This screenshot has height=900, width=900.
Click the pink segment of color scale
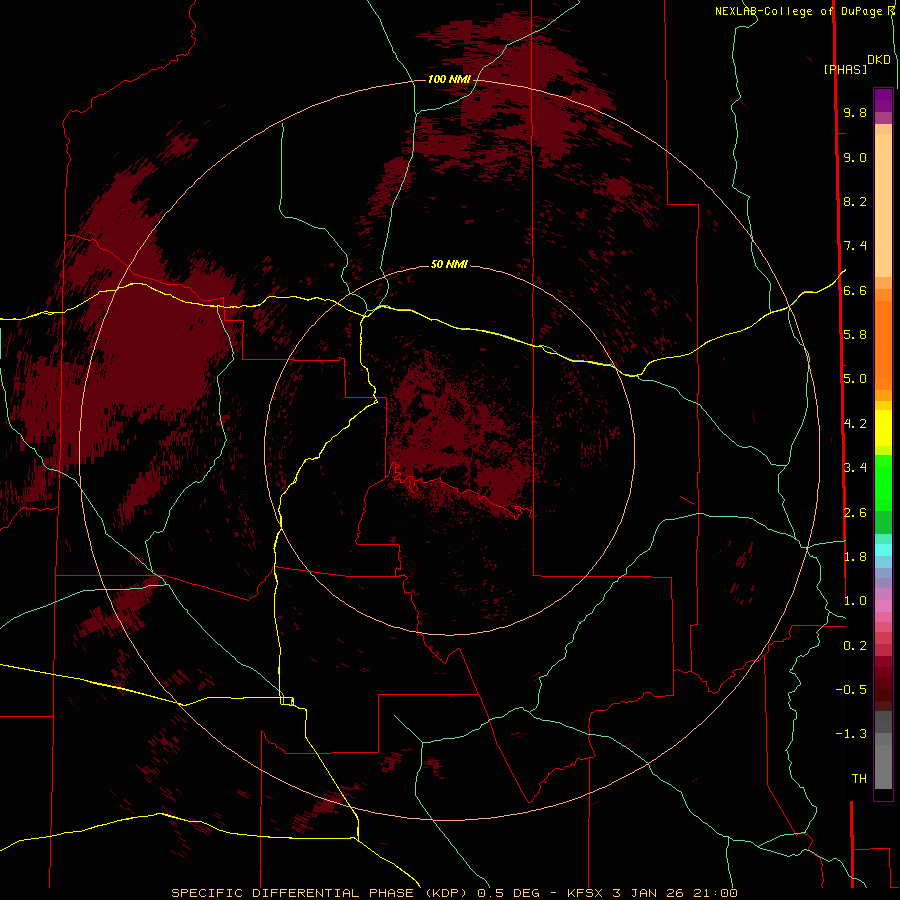click(883, 606)
